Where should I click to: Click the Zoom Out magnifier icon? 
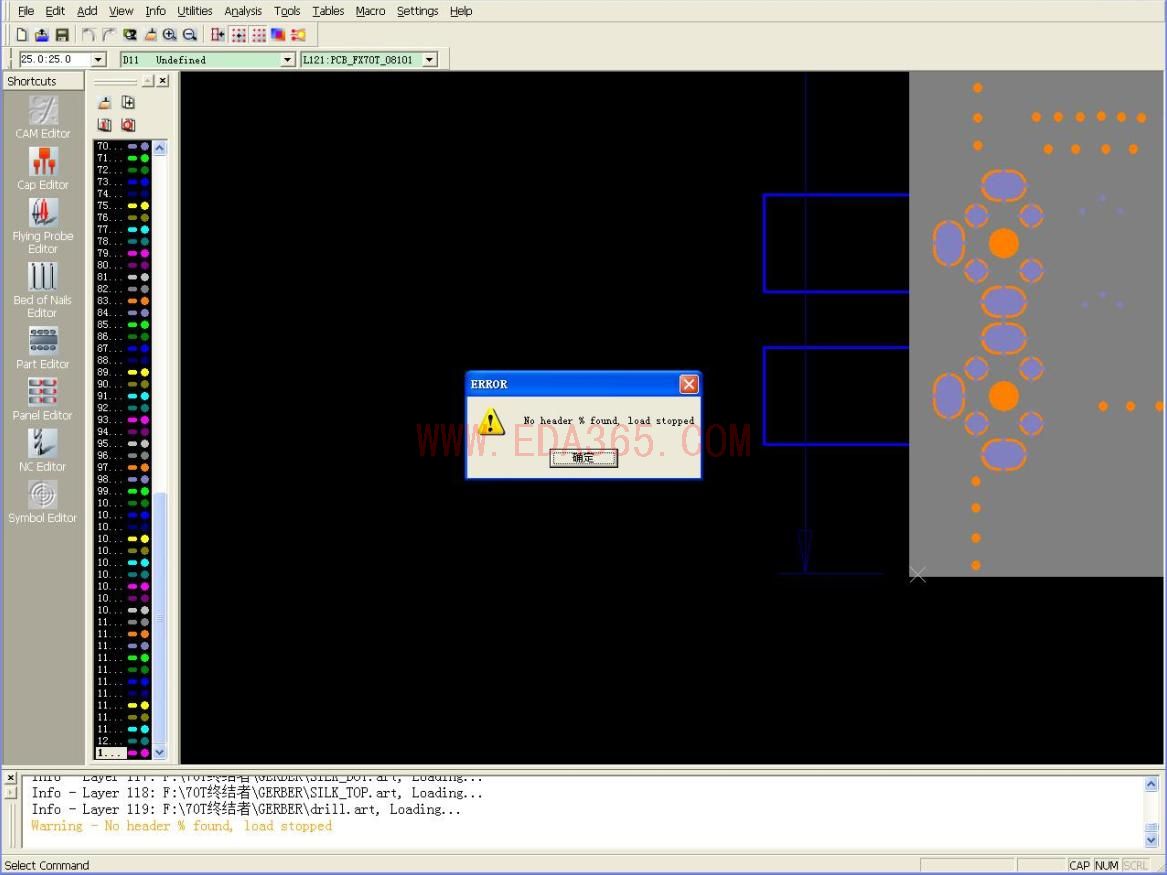190,35
